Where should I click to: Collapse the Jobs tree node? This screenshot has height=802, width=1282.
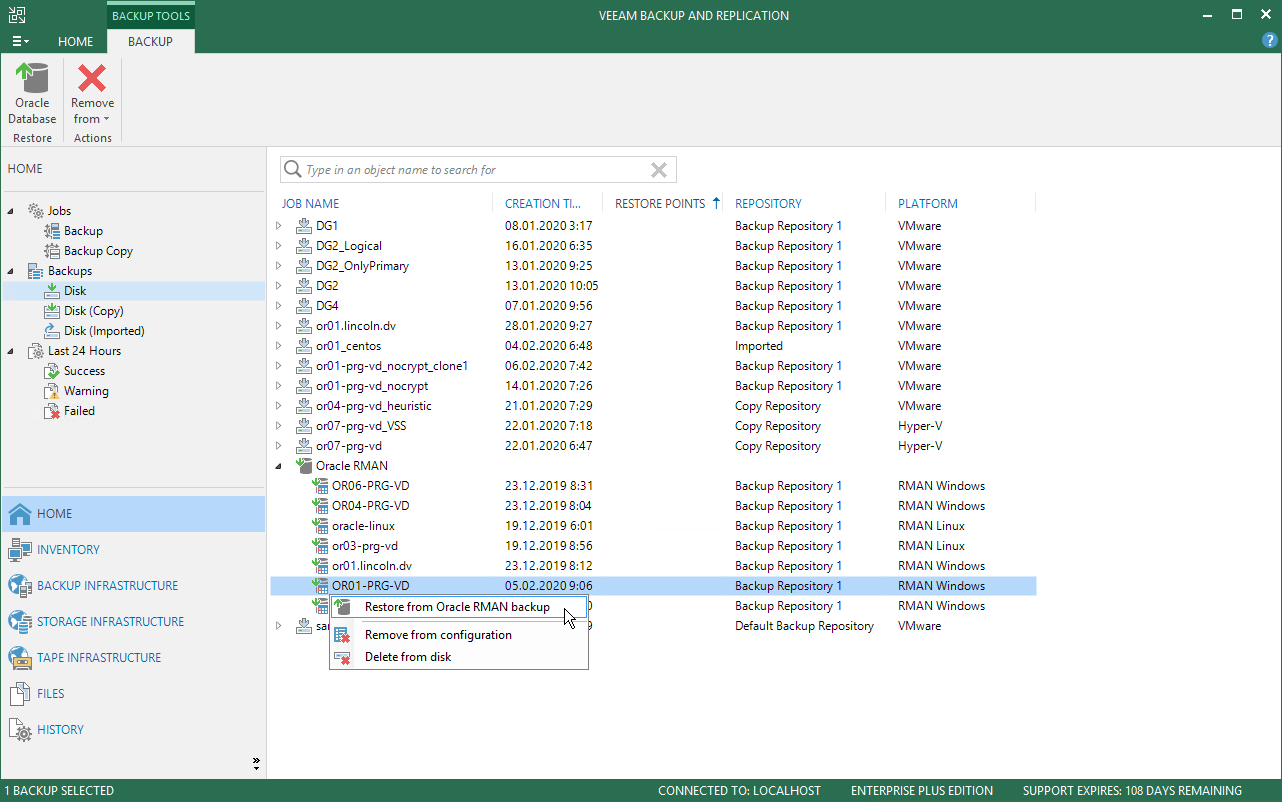[12, 211]
